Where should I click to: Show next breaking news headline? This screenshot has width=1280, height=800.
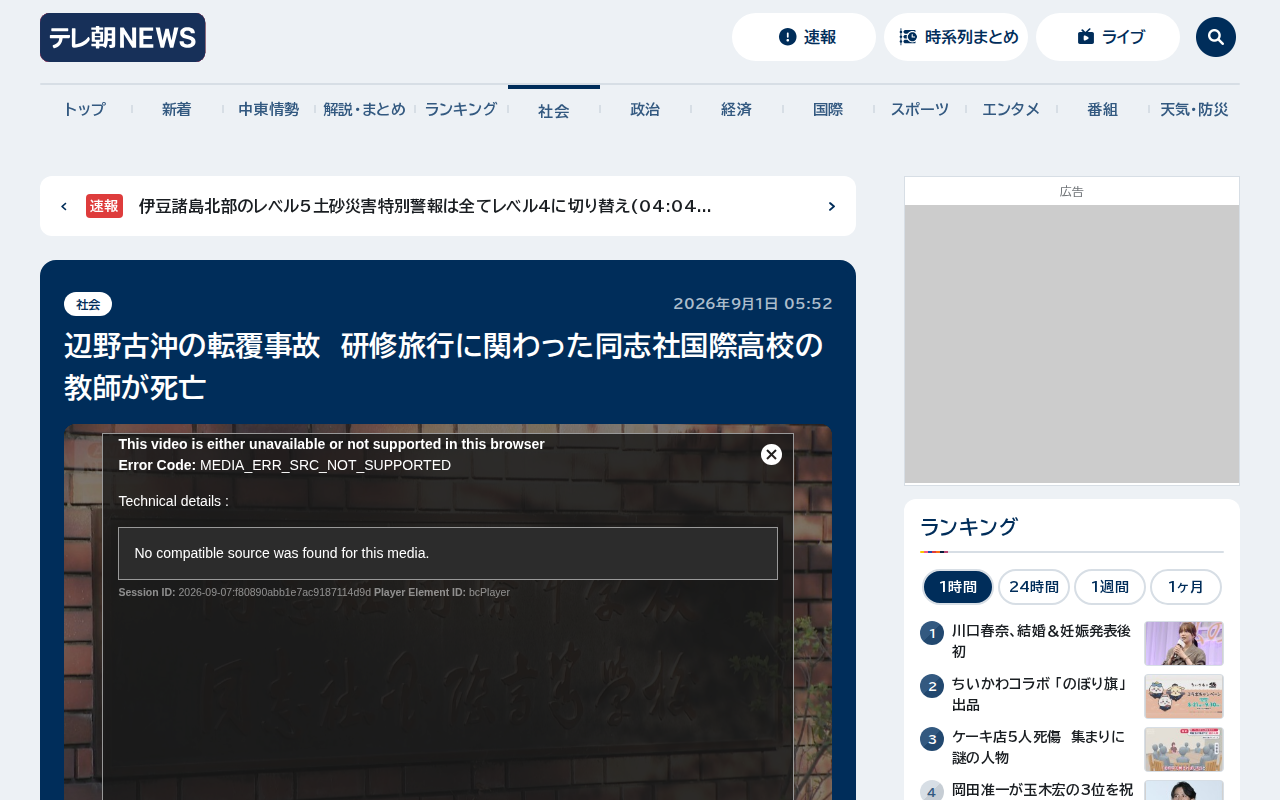(831, 206)
